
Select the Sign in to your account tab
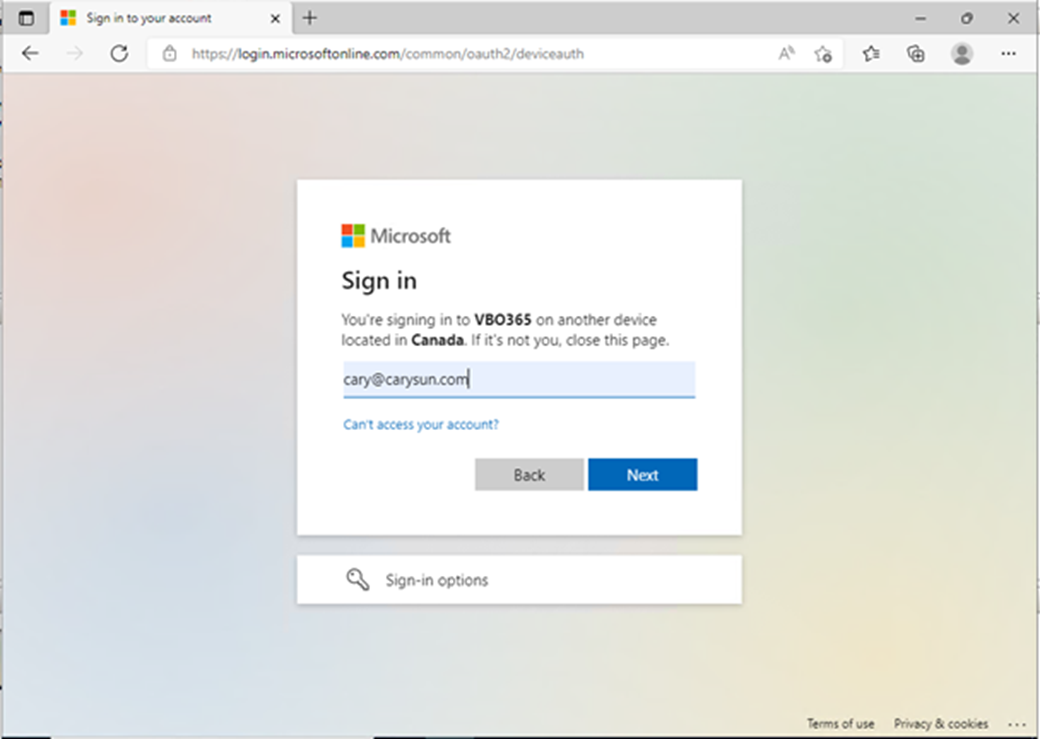pyautogui.click(x=170, y=18)
